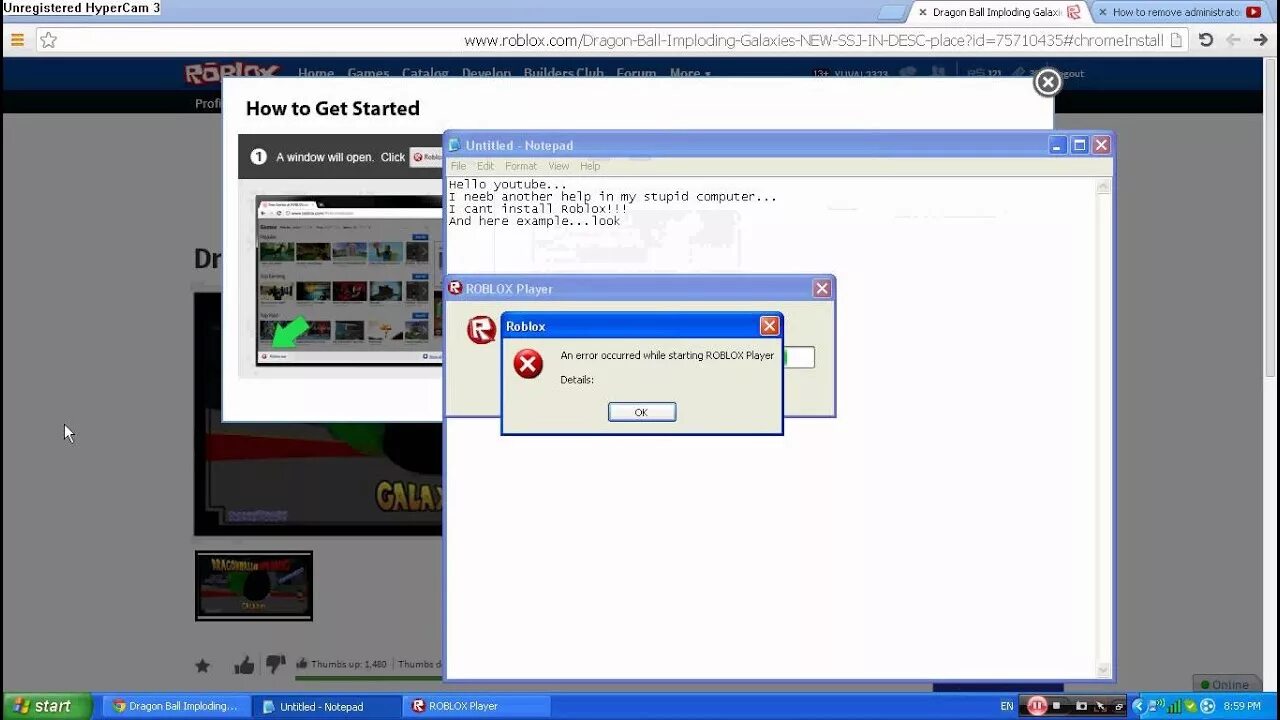Expand hidden system tray icons
This screenshot has width=1280, height=720.
pyautogui.click(x=1138, y=706)
